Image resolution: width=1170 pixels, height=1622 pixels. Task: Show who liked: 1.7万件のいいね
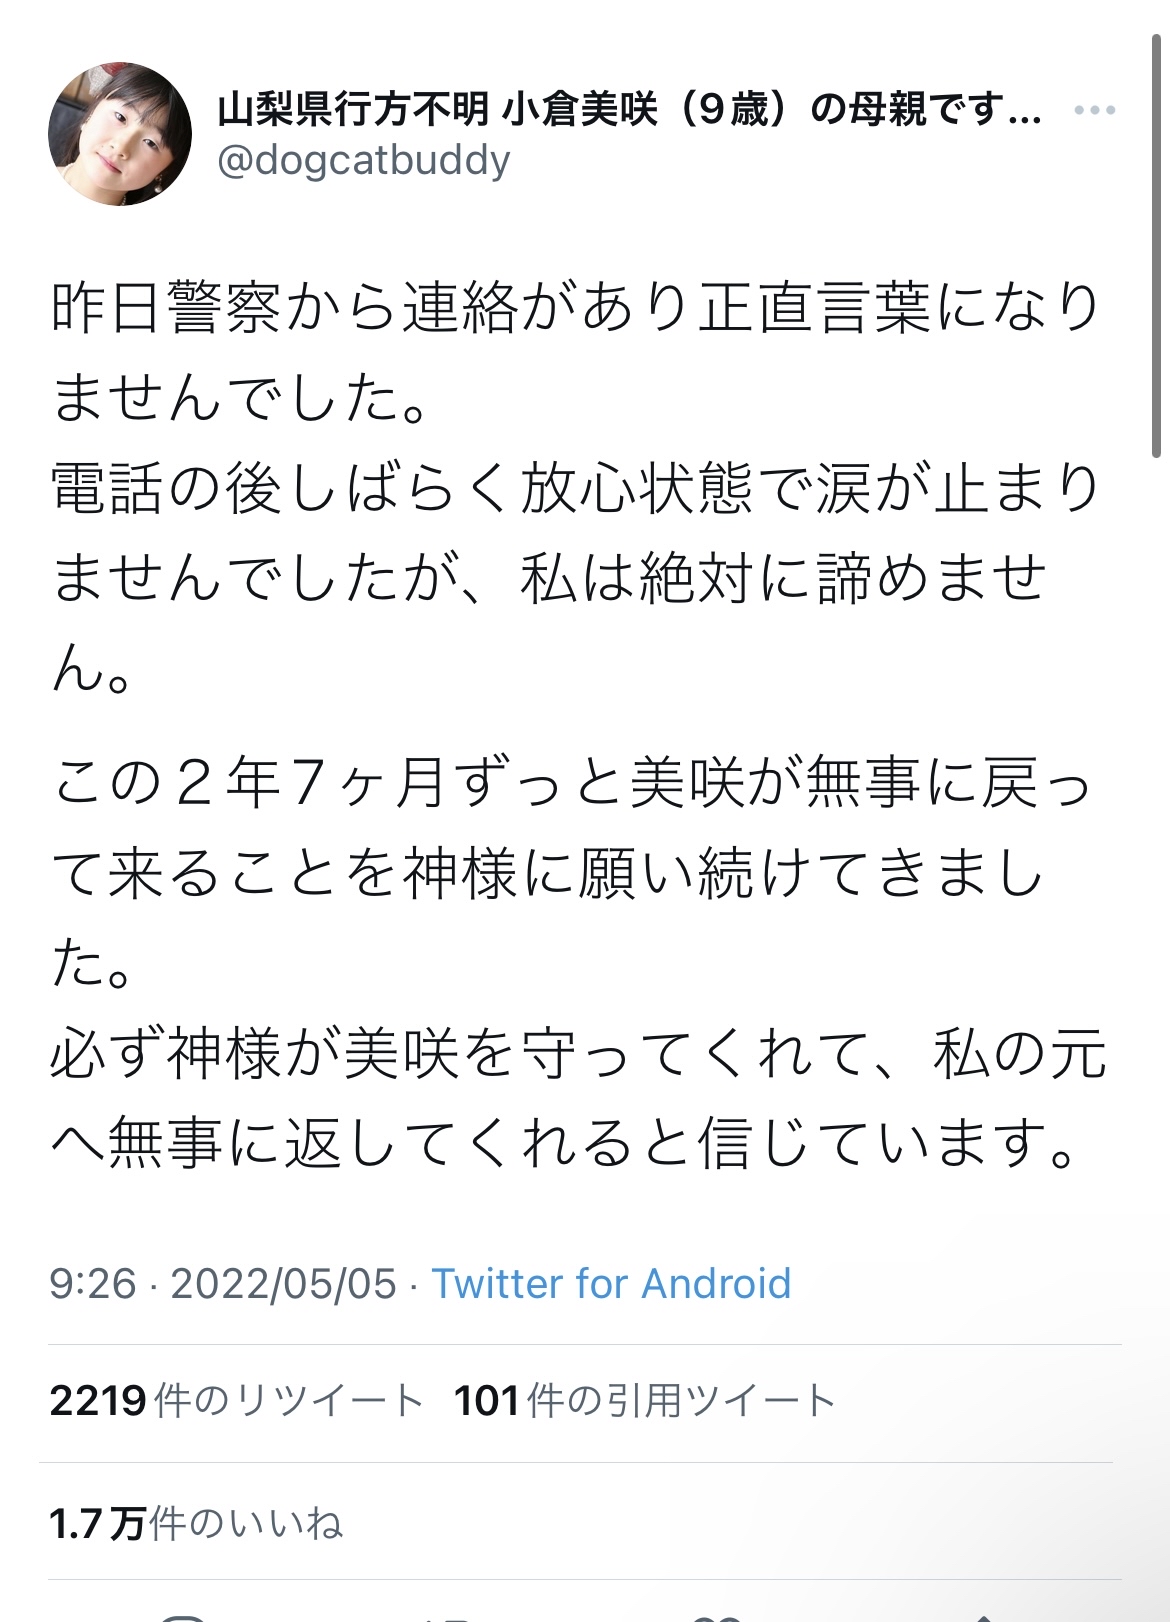(x=196, y=1523)
